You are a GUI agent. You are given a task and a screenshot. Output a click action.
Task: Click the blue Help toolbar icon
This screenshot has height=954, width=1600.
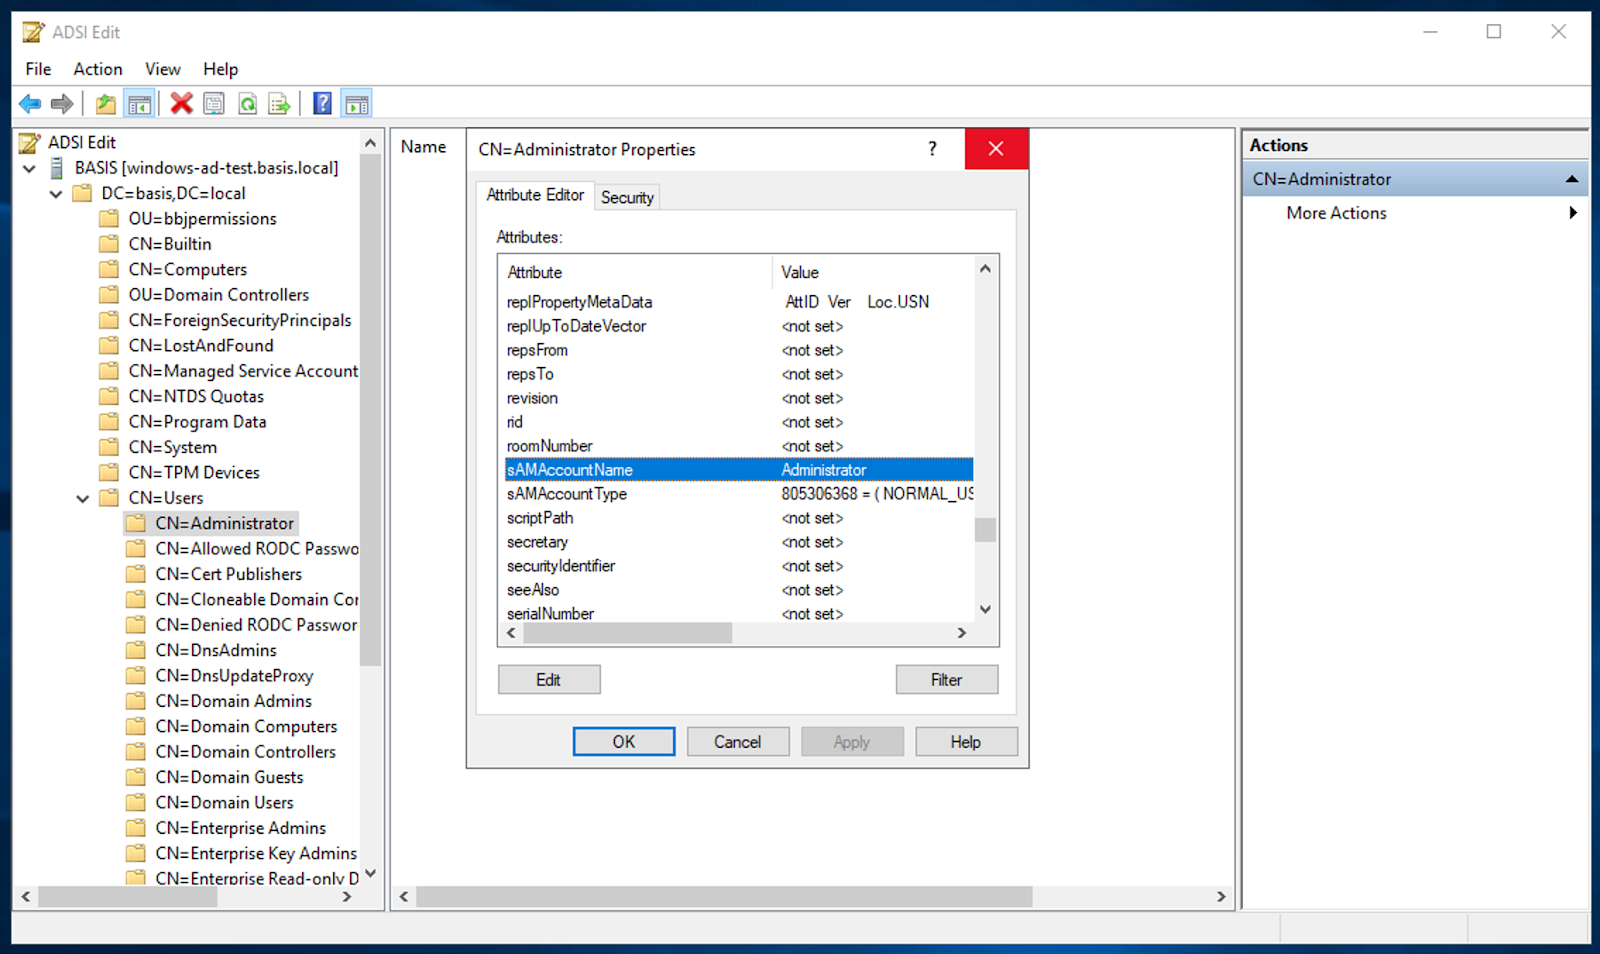click(x=322, y=104)
